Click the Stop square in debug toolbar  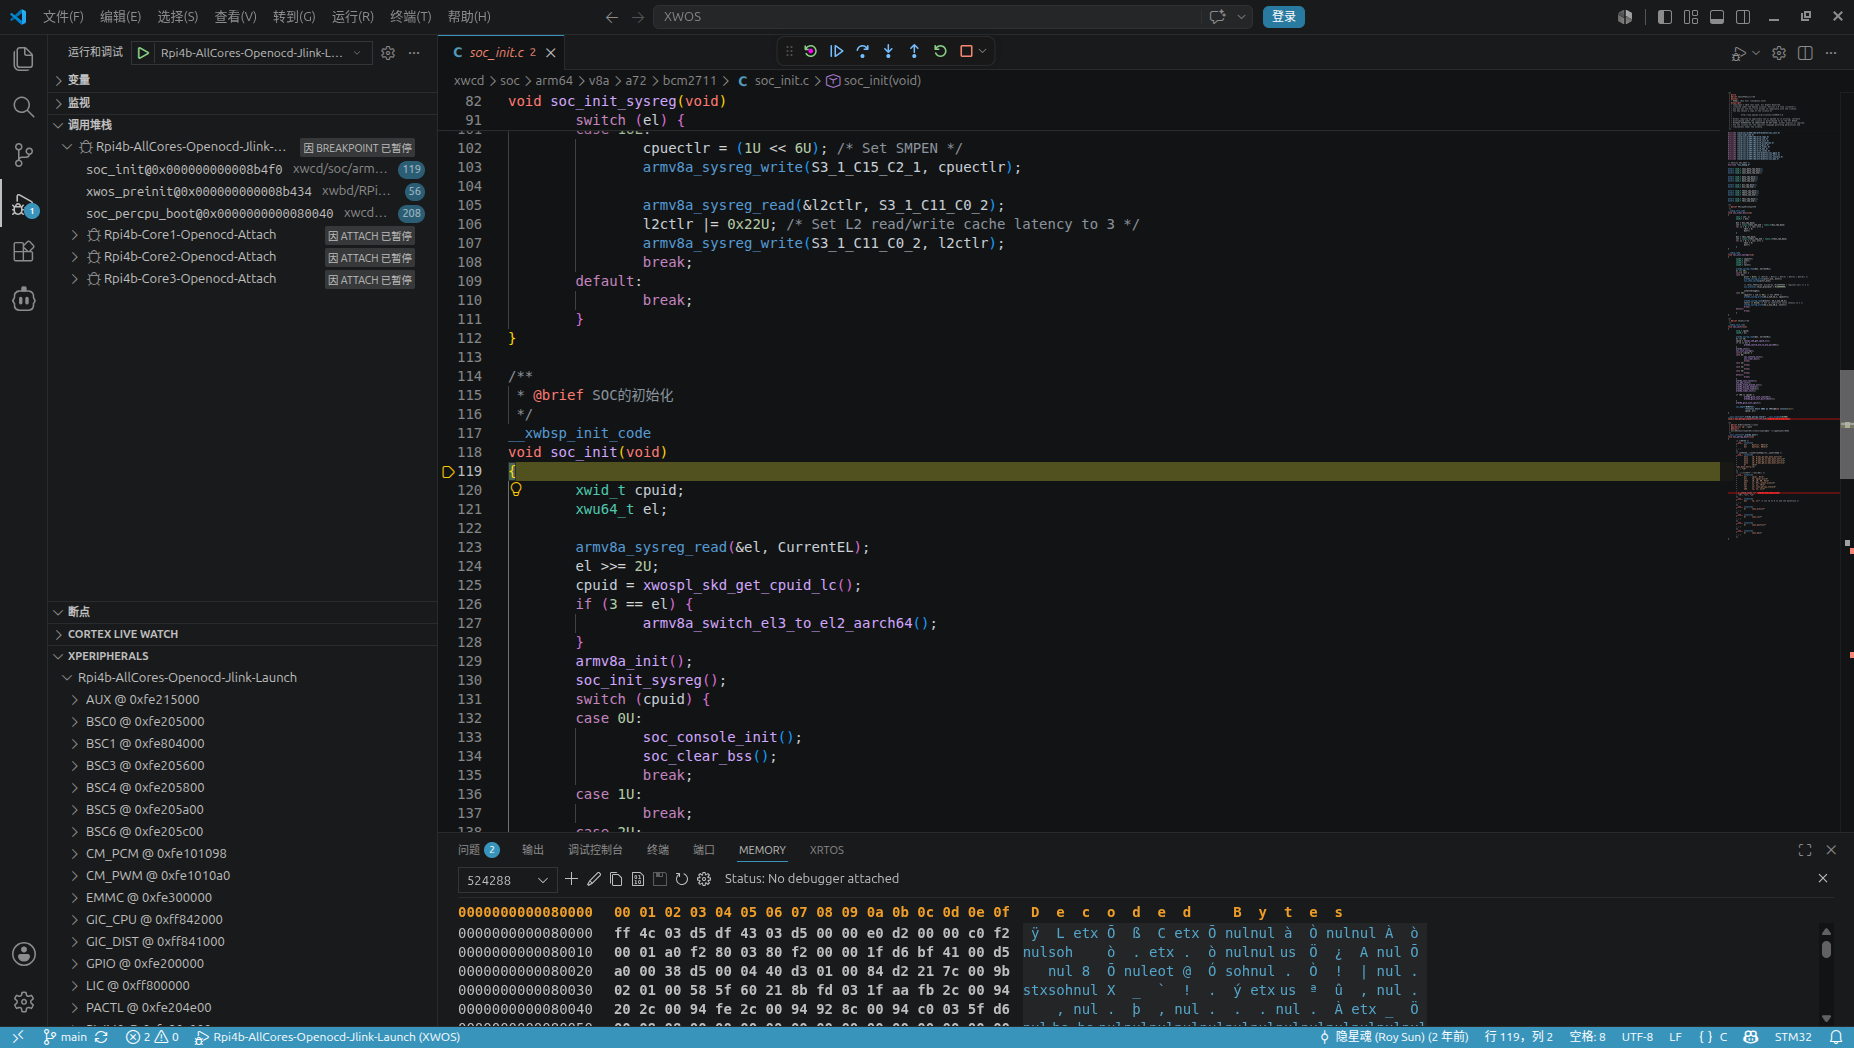(x=966, y=51)
